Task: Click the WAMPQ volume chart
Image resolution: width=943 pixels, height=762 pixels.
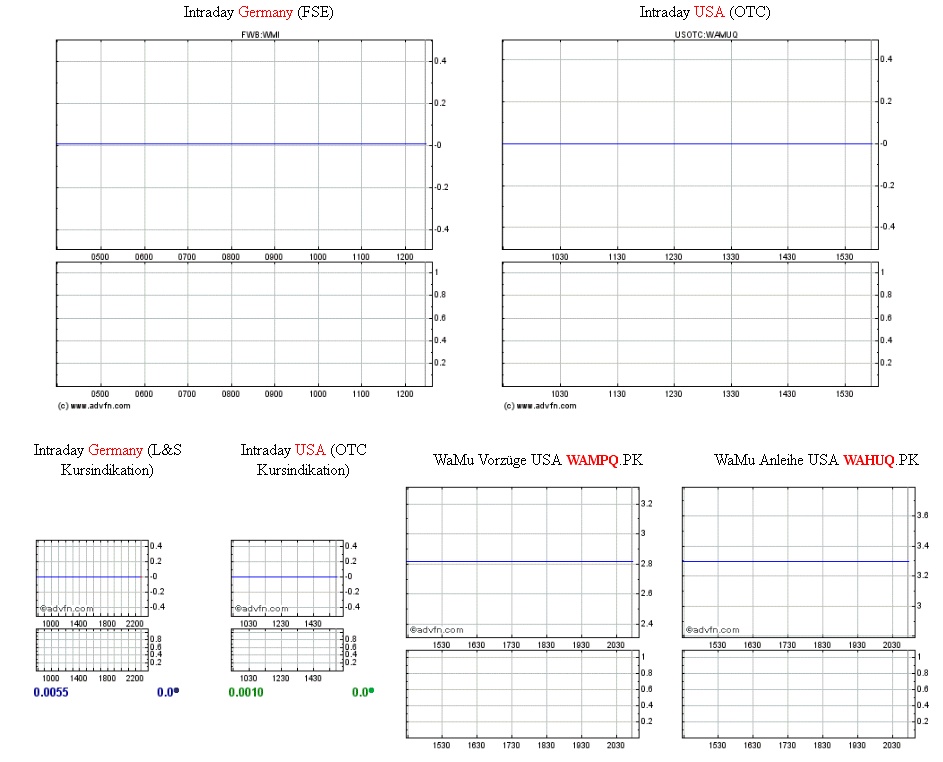Action: [523, 694]
